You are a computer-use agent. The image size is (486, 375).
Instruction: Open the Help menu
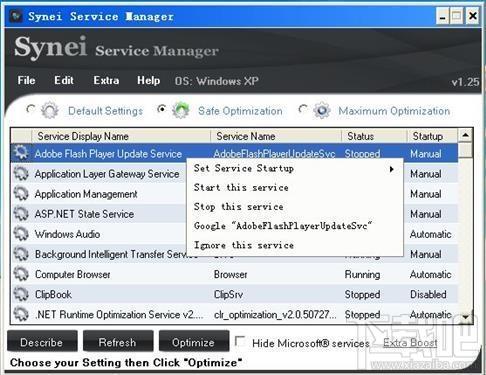(x=148, y=80)
